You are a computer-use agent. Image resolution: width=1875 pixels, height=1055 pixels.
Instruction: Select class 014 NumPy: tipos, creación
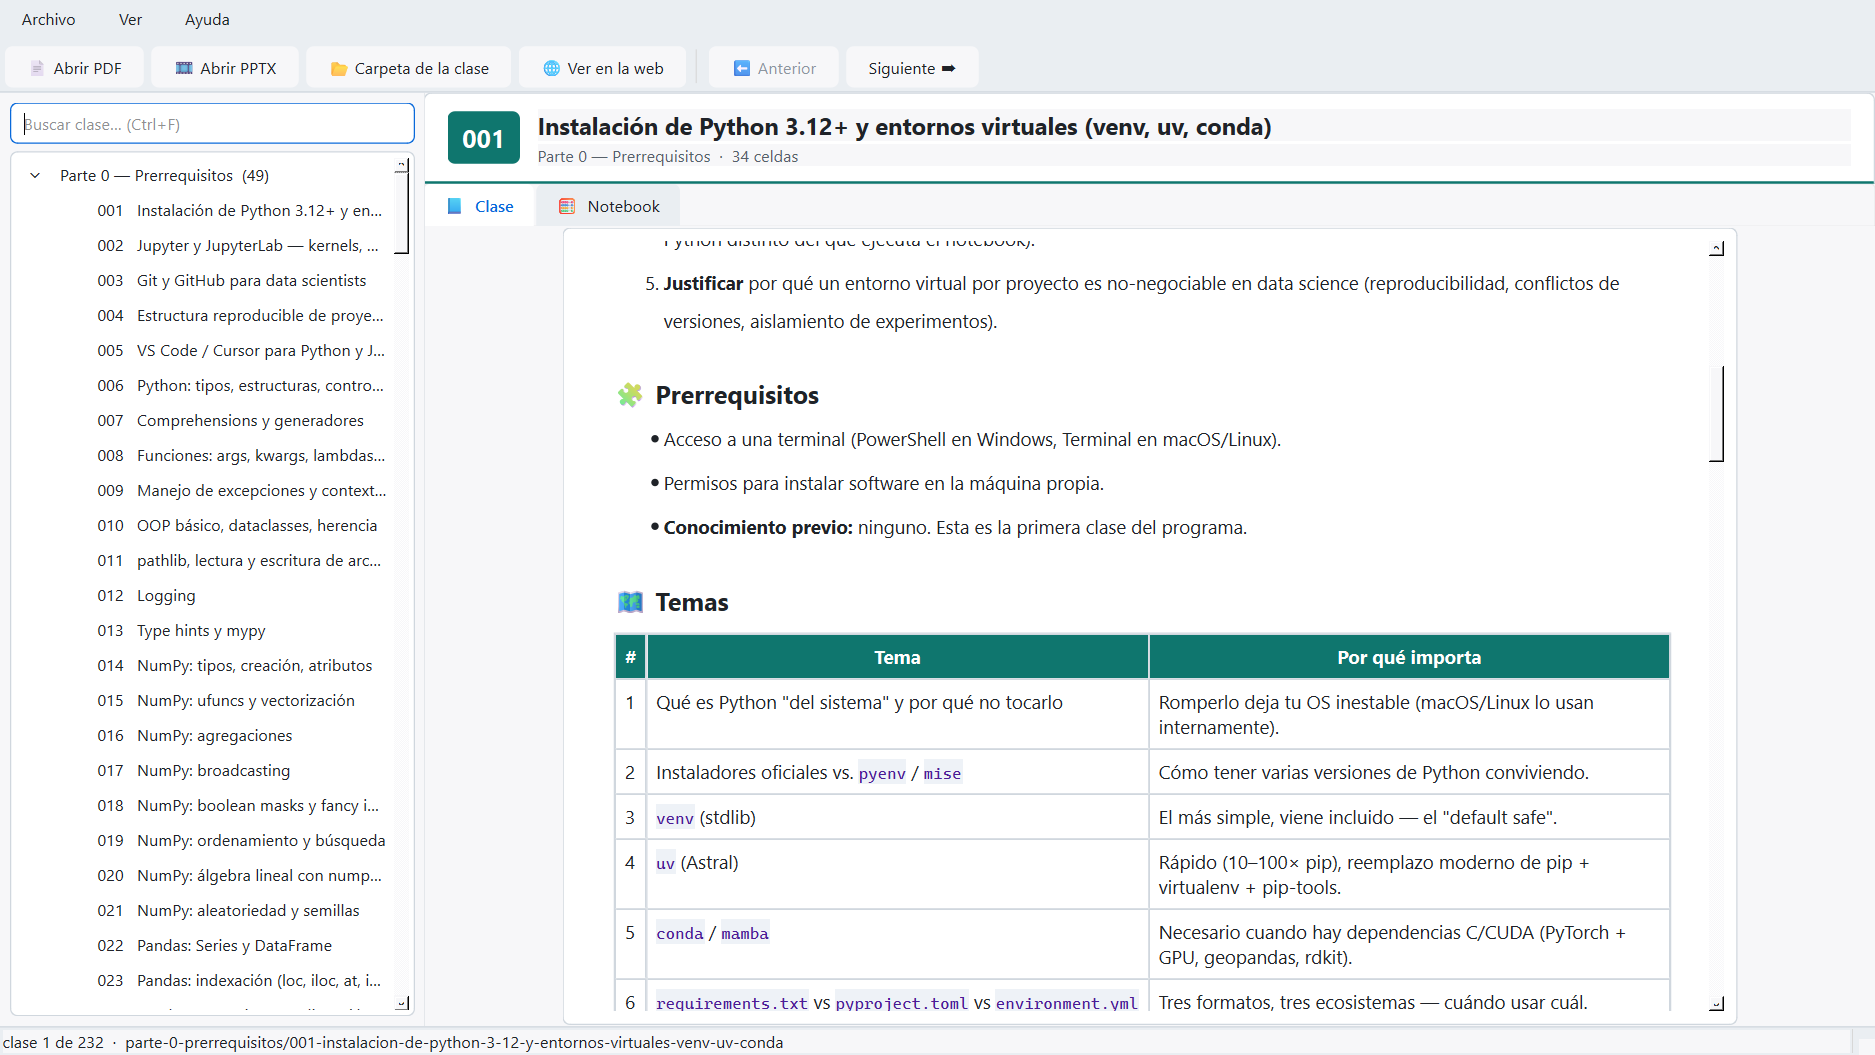[x=240, y=665]
